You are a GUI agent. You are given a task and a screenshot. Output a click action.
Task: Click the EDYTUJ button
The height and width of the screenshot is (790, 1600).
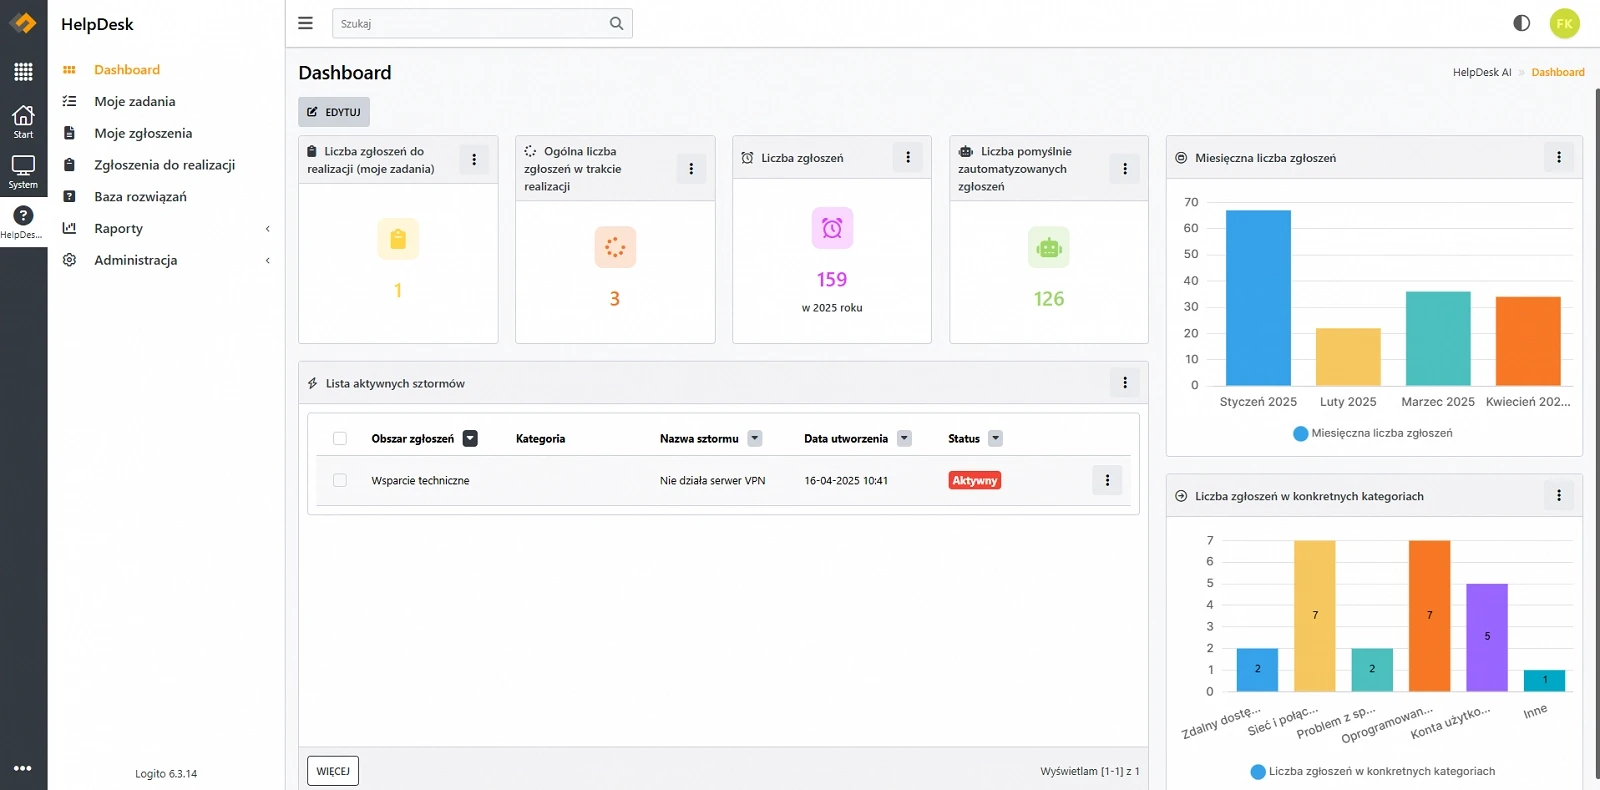[334, 112]
